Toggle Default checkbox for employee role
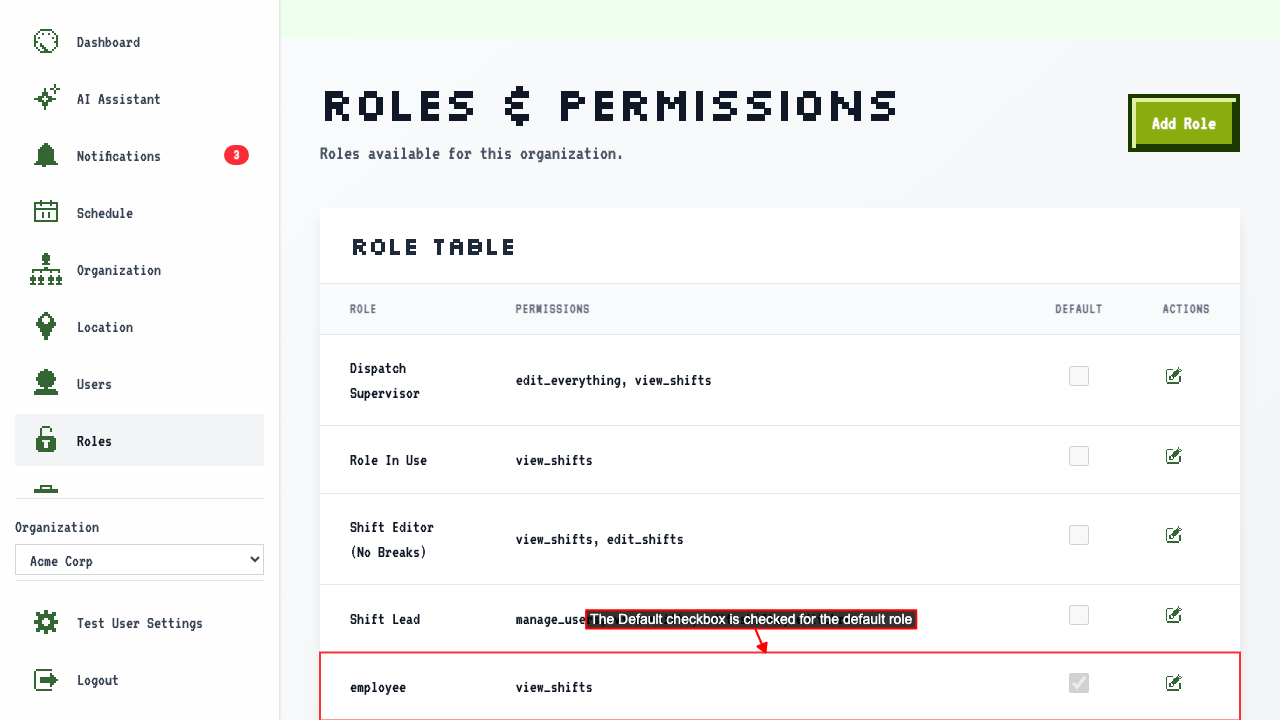 coord(1079,683)
